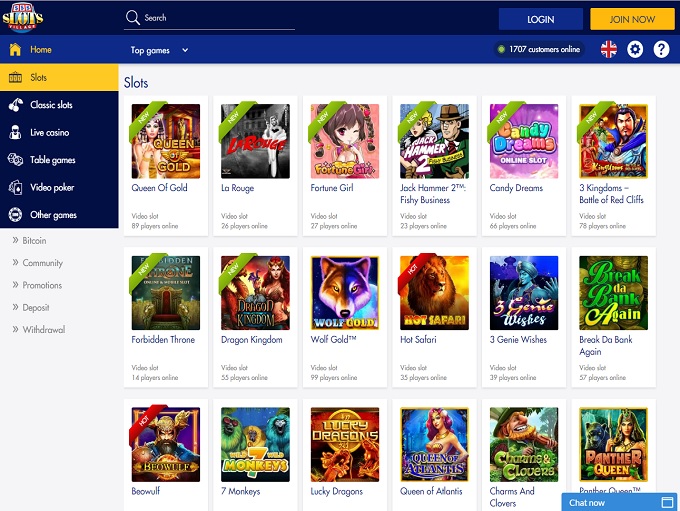Click the Table games chips icon
Viewport: 680px width, 511px height.
click(15, 160)
